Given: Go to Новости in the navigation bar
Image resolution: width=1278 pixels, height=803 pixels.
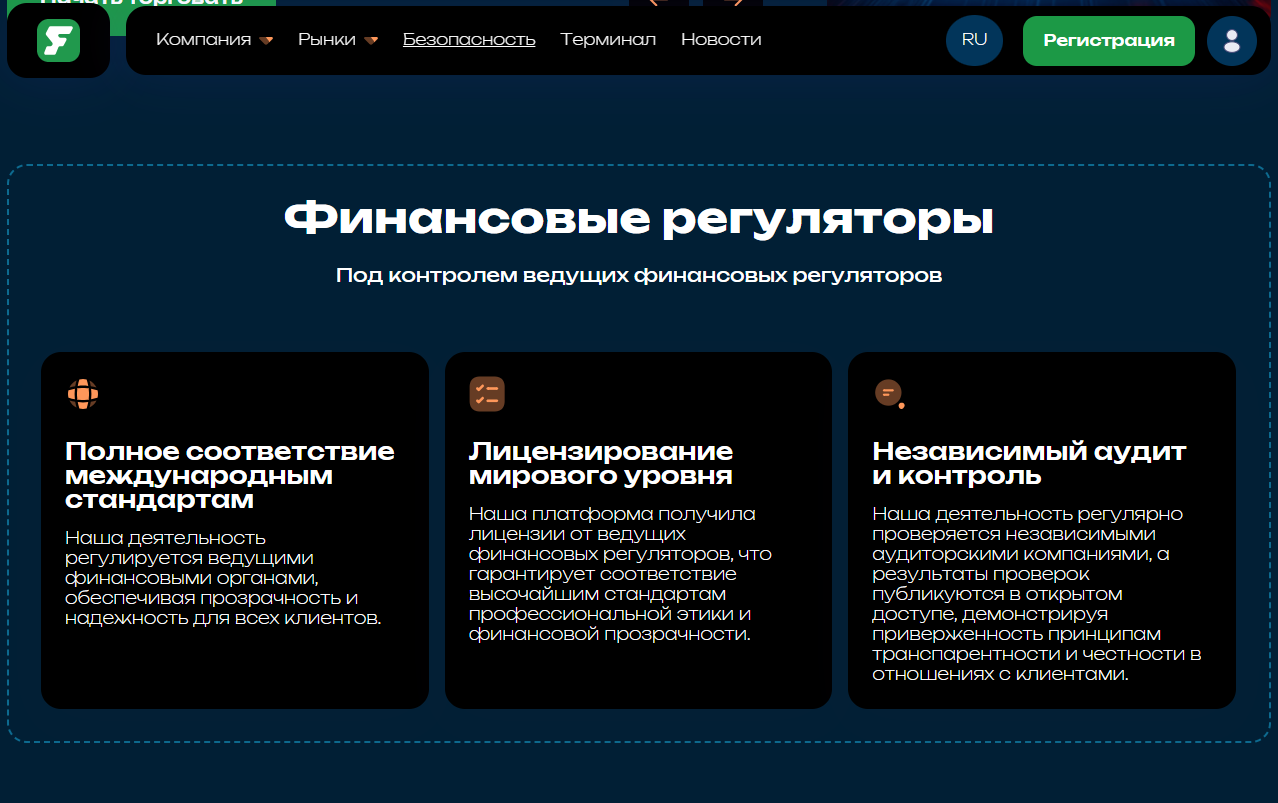Looking at the screenshot, I should [x=721, y=40].
